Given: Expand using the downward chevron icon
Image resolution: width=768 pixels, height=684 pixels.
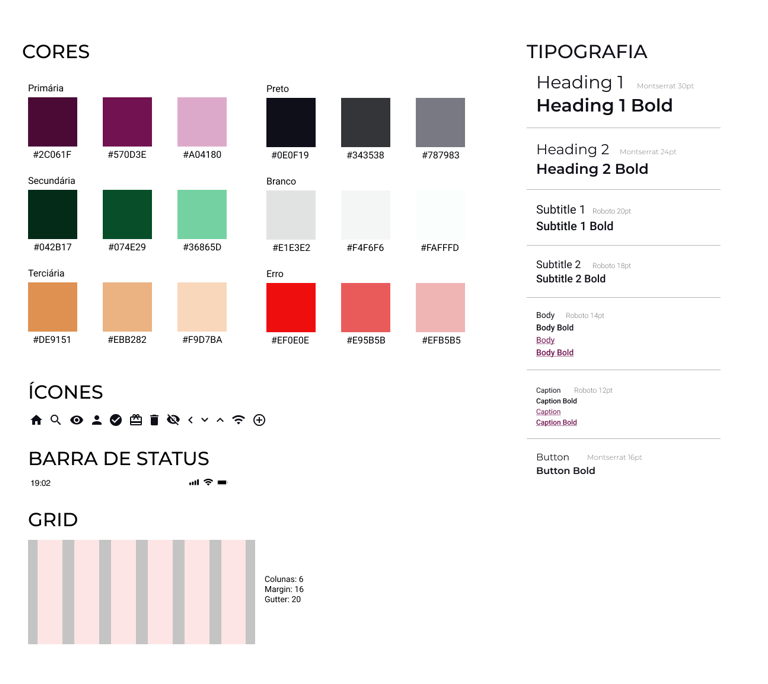Looking at the screenshot, I should 205,420.
